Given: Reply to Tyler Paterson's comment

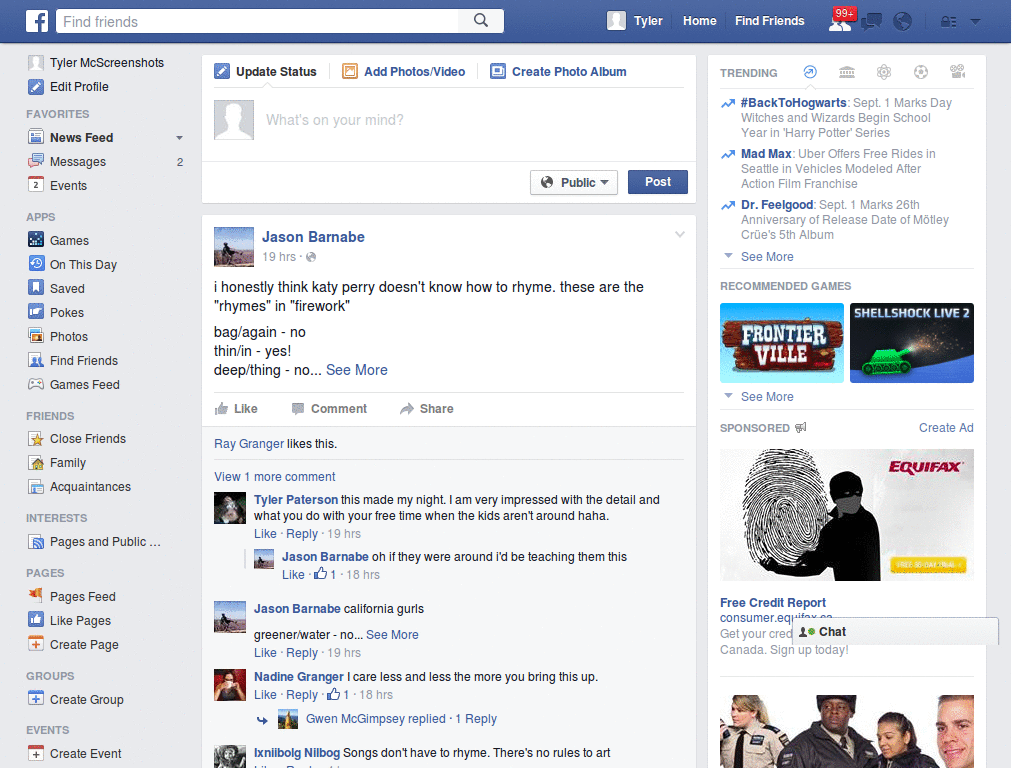Looking at the screenshot, I should click(302, 534).
